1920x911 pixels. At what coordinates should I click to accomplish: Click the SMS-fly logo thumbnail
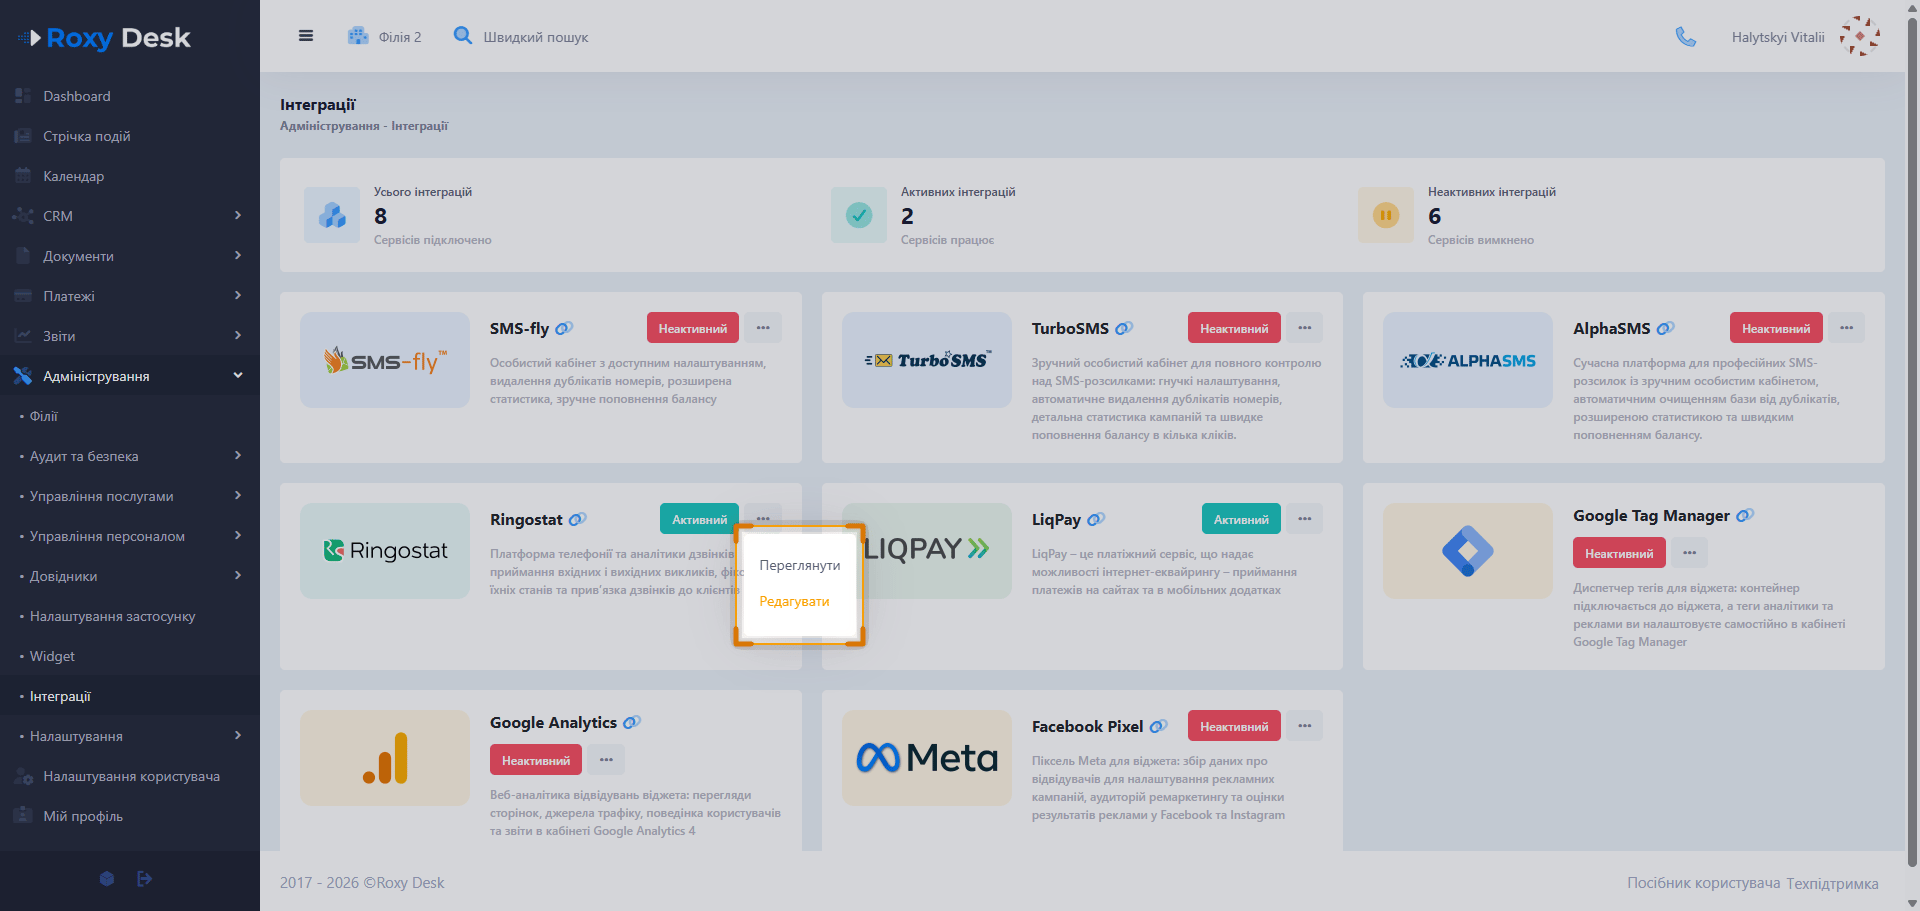click(x=385, y=360)
